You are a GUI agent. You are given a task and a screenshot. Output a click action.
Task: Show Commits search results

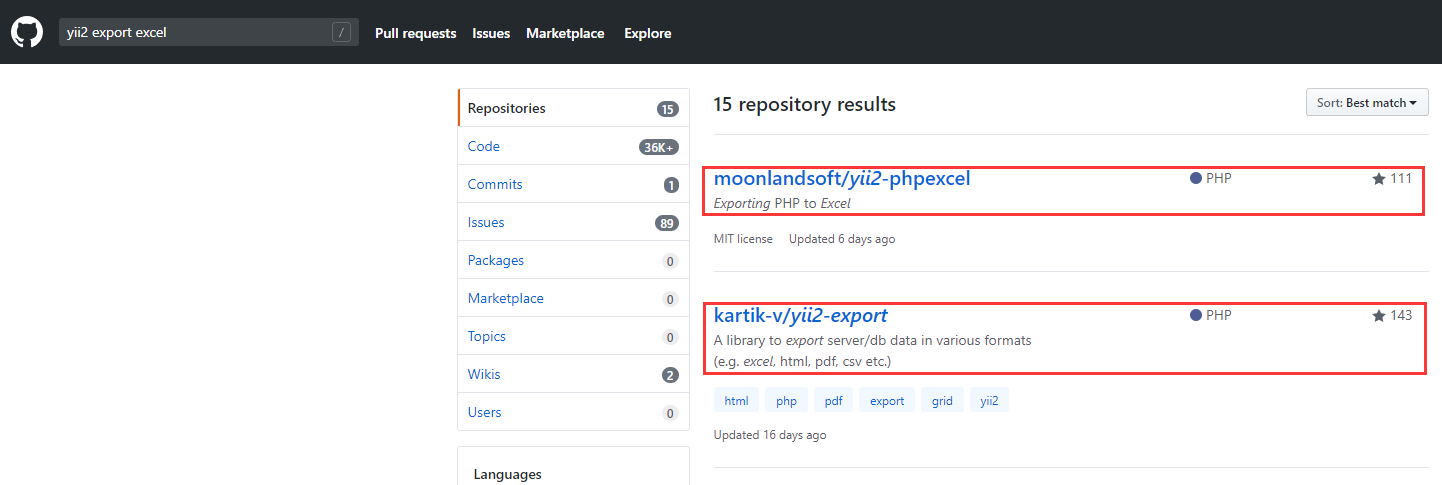click(495, 184)
